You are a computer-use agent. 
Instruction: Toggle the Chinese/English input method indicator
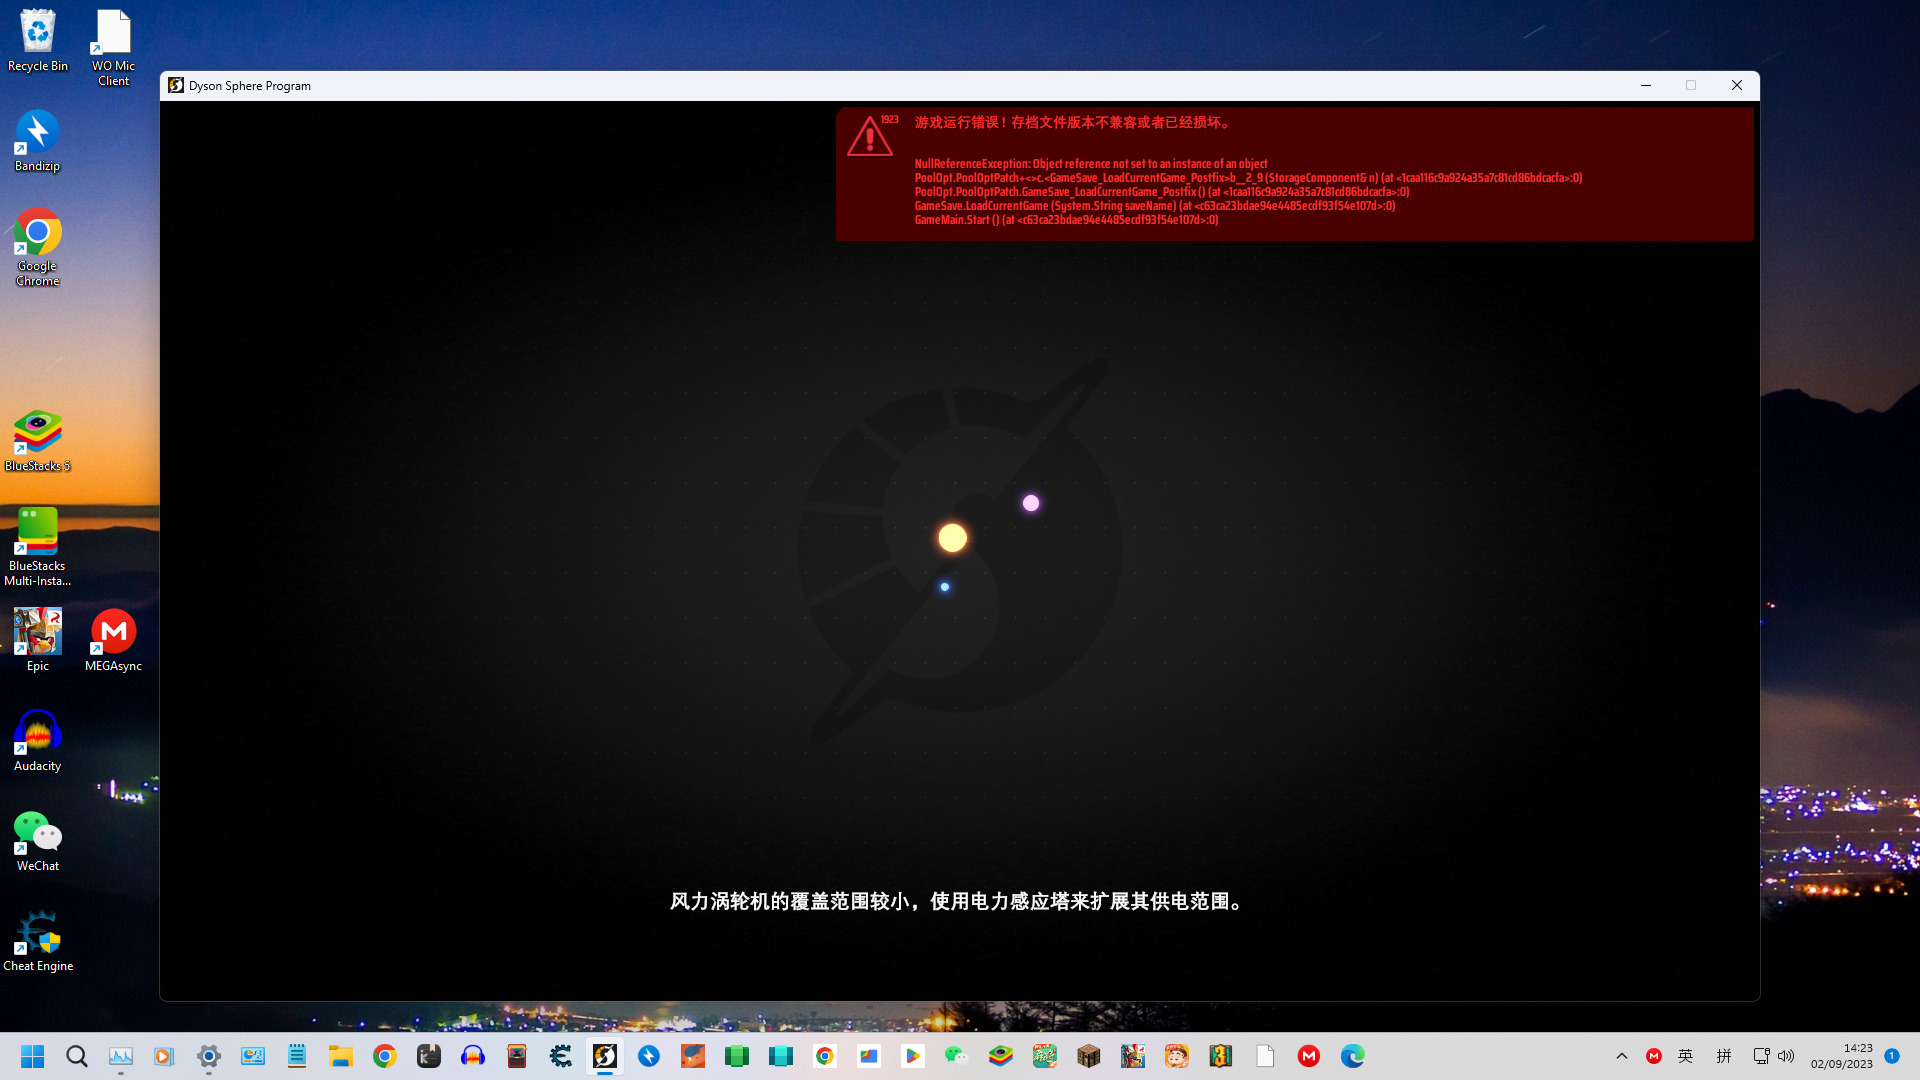click(x=1686, y=1056)
